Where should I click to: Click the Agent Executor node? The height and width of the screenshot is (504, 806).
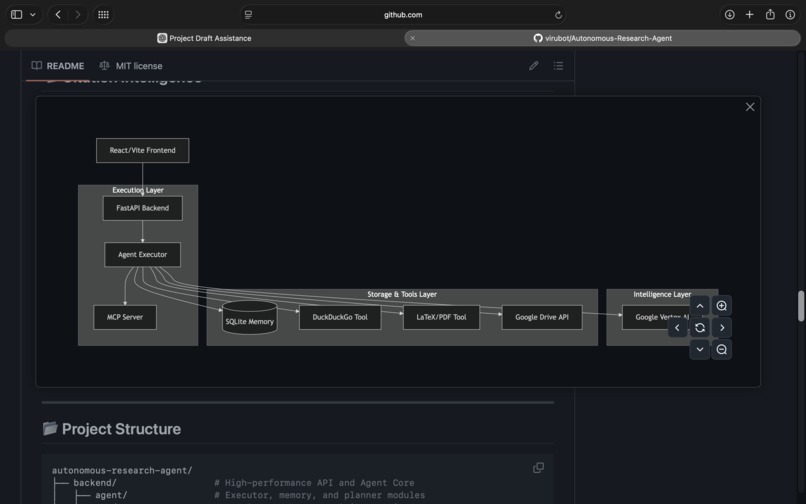142,255
